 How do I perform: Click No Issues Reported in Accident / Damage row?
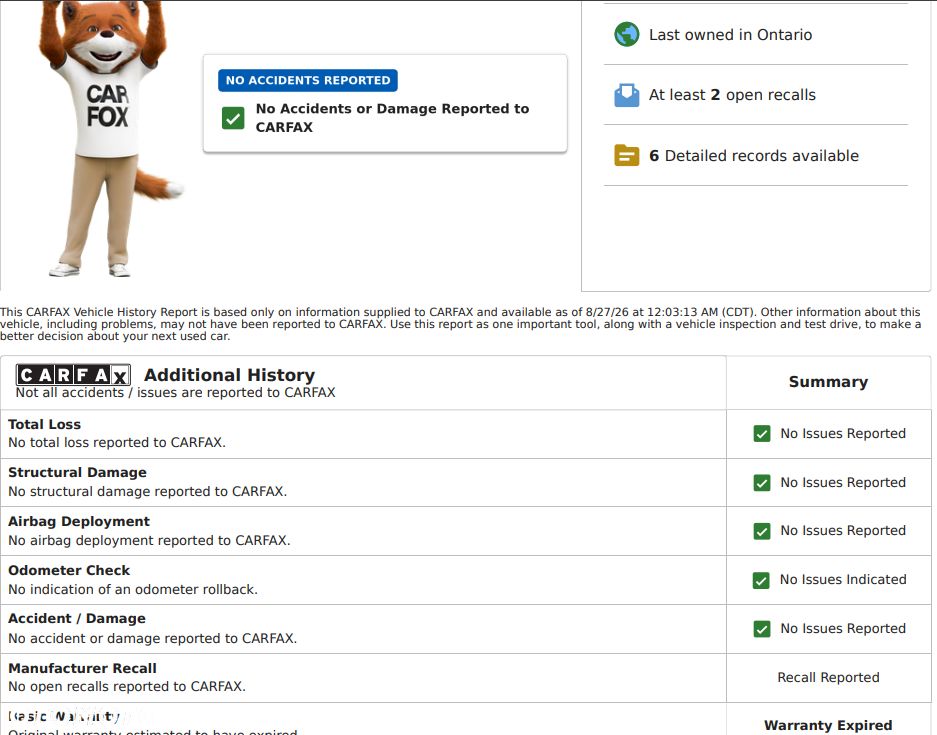click(x=843, y=629)
